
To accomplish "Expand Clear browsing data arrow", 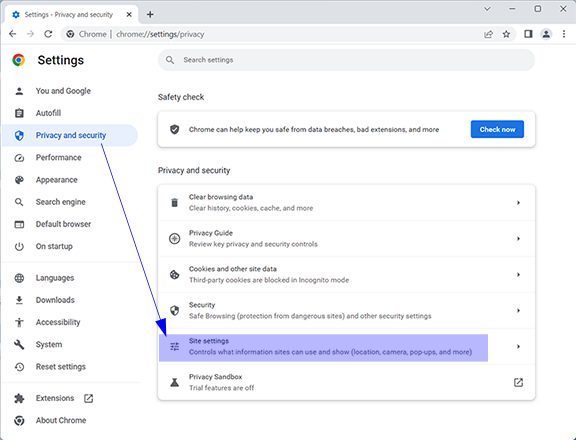I will pyautogui.click(x=518, y=203).
